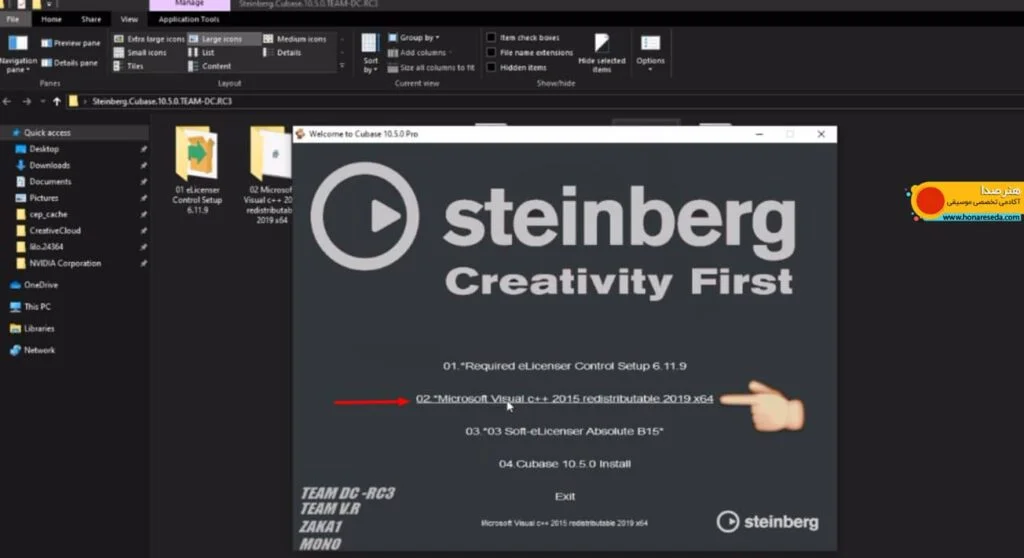Unpin Desktop from Quick access
The height and width of the screenshot is (558, 1024).
pos(143,149)
